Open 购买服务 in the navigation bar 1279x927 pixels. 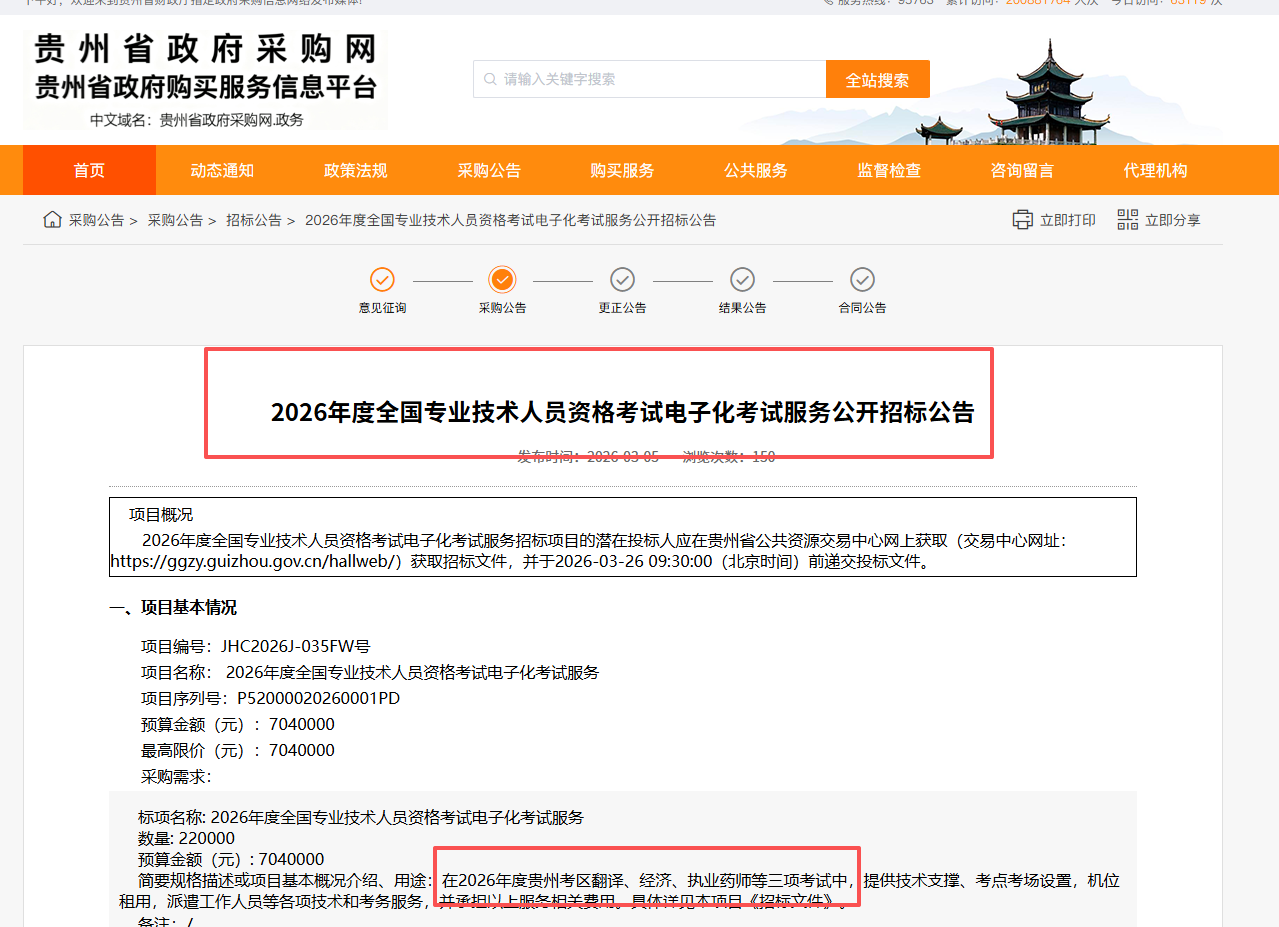622,170
